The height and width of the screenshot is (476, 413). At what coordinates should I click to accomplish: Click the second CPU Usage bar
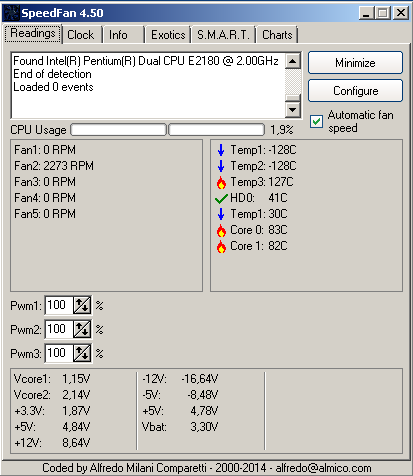point(217,130)
